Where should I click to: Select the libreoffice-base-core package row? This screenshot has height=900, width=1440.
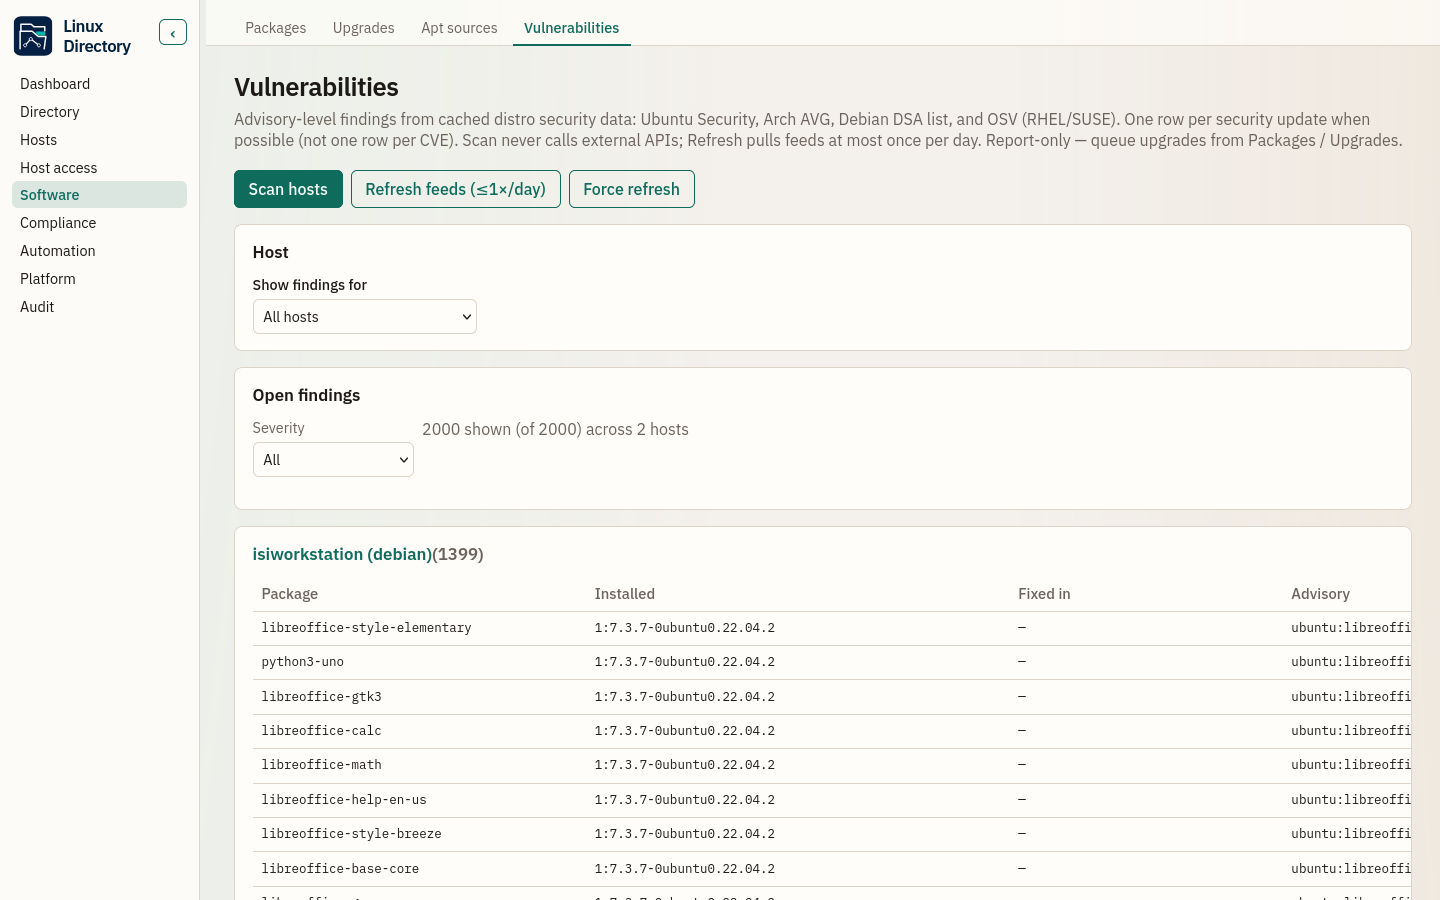tap(832, 869)
